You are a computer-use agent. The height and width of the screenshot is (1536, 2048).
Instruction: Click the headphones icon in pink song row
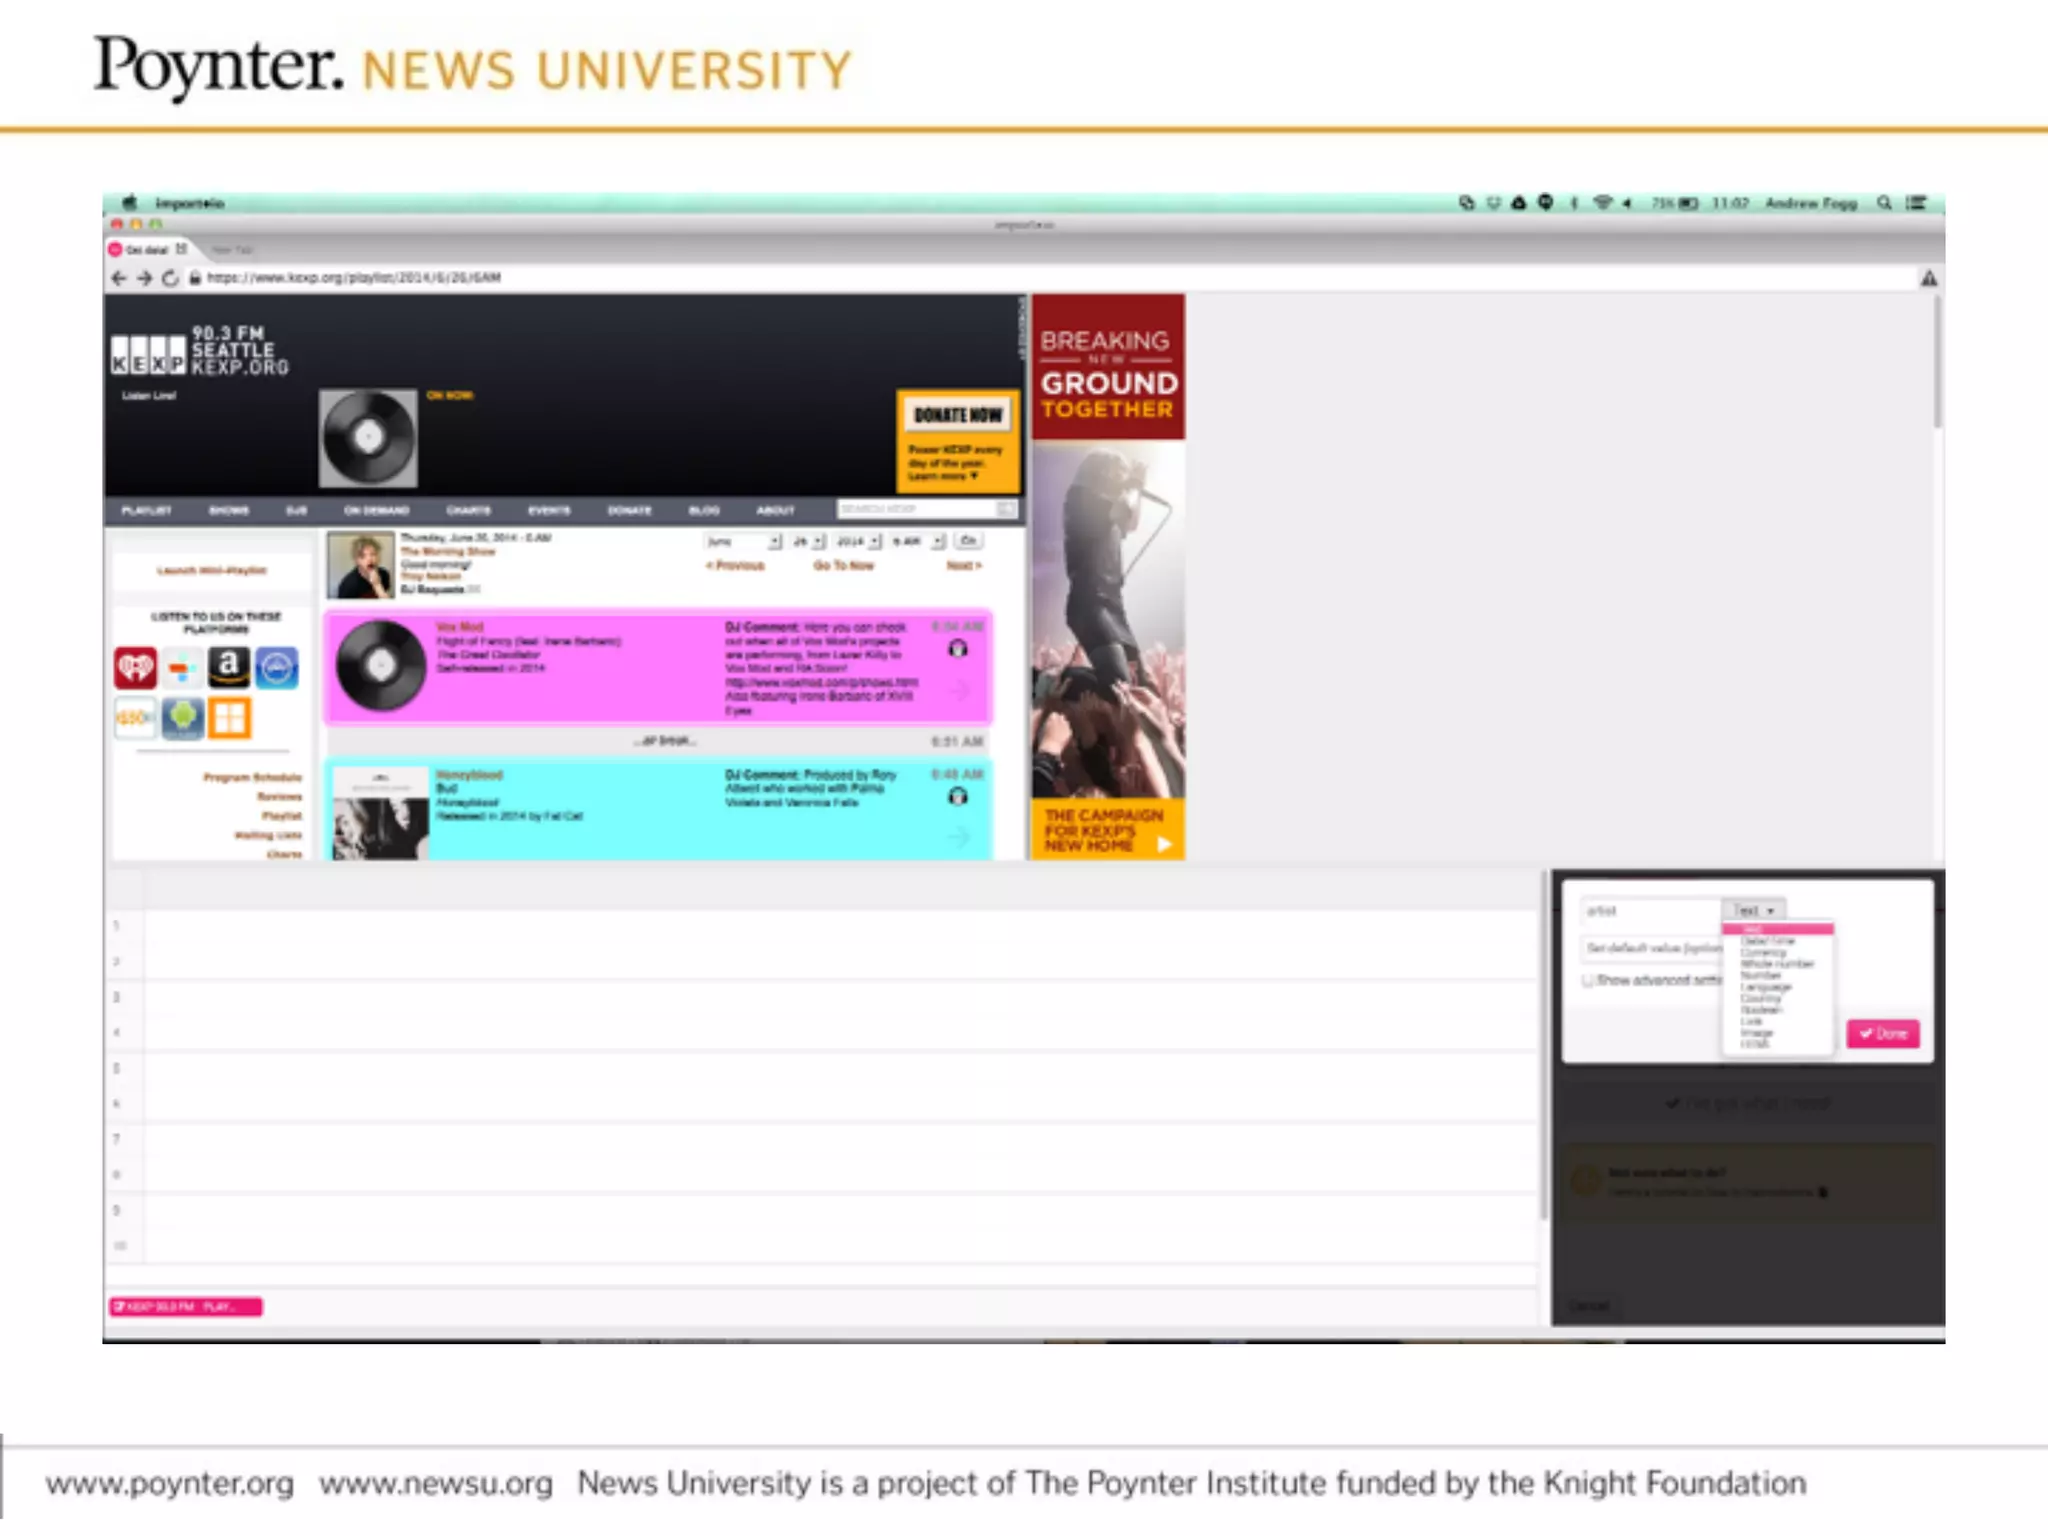point(957,649)
